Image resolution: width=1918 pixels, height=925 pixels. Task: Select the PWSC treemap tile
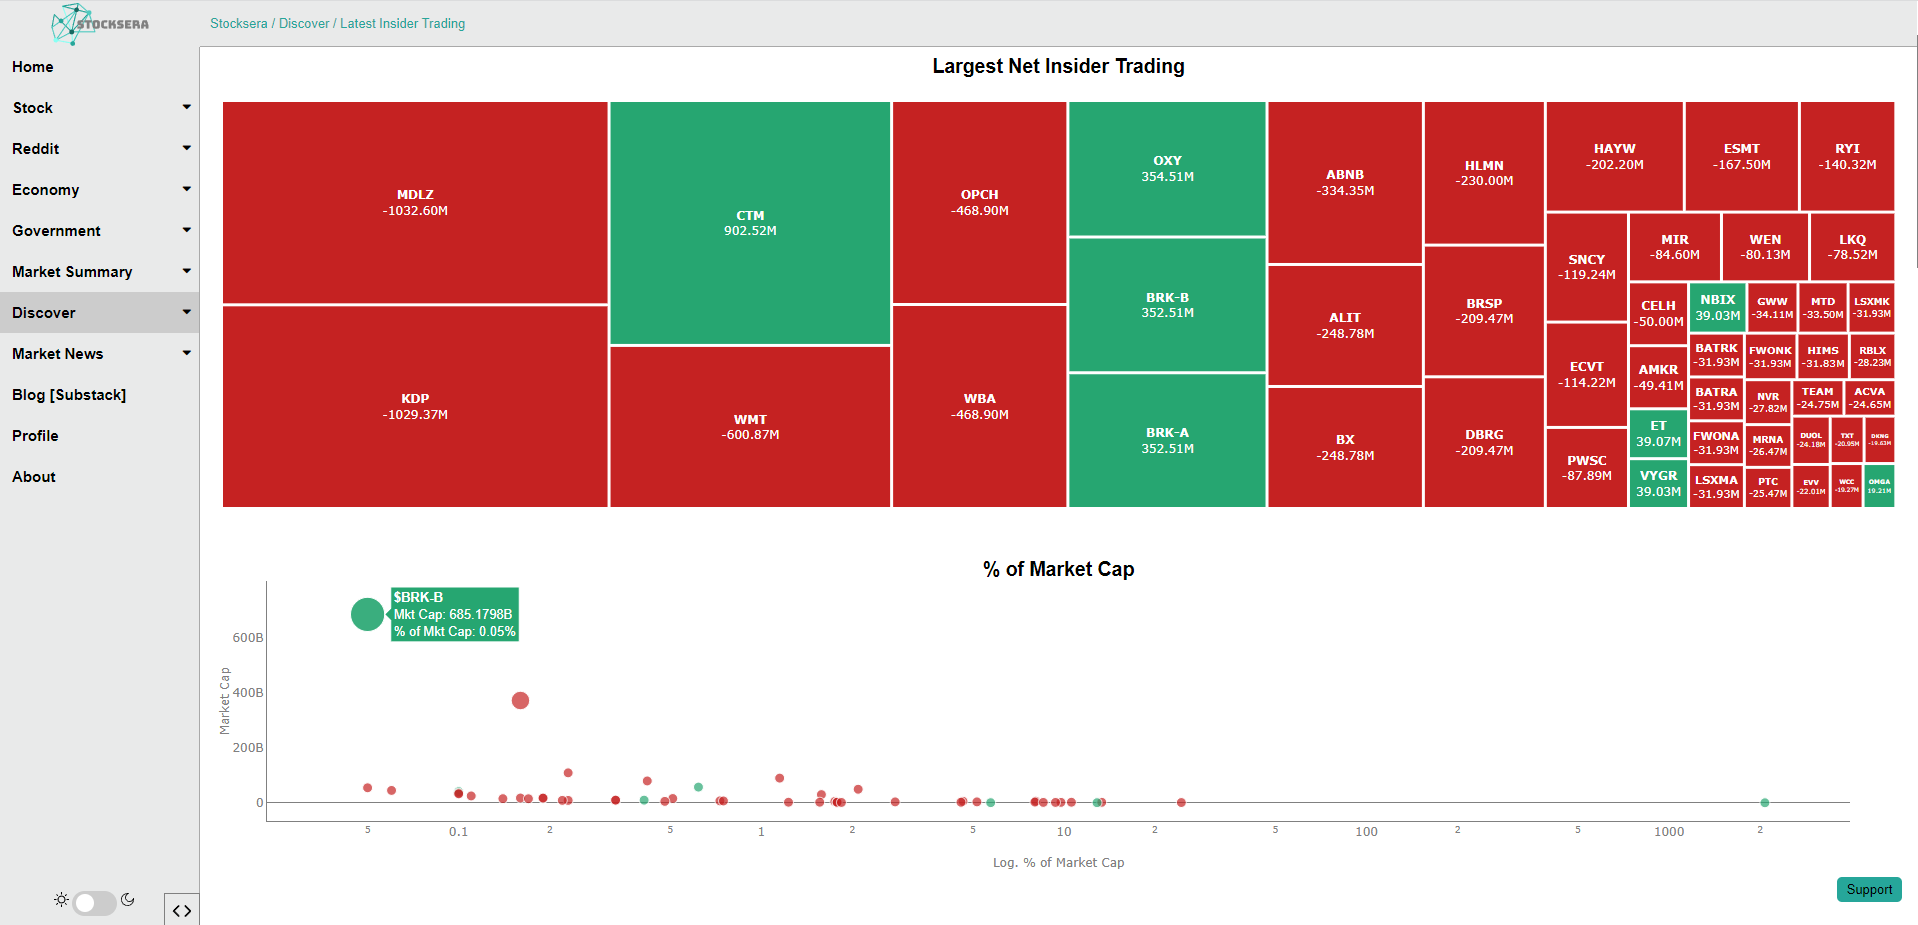(1586, 468)
